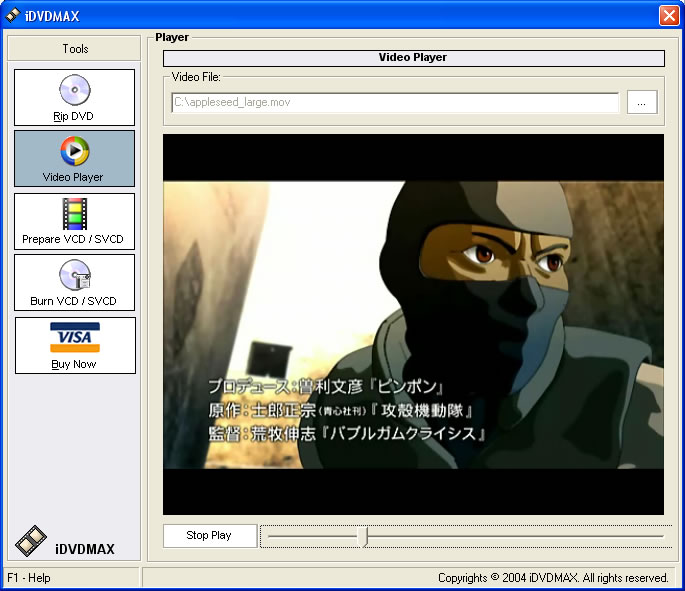
Task: Browse for a video file with ... button
Action: click(x=642, y=102)
